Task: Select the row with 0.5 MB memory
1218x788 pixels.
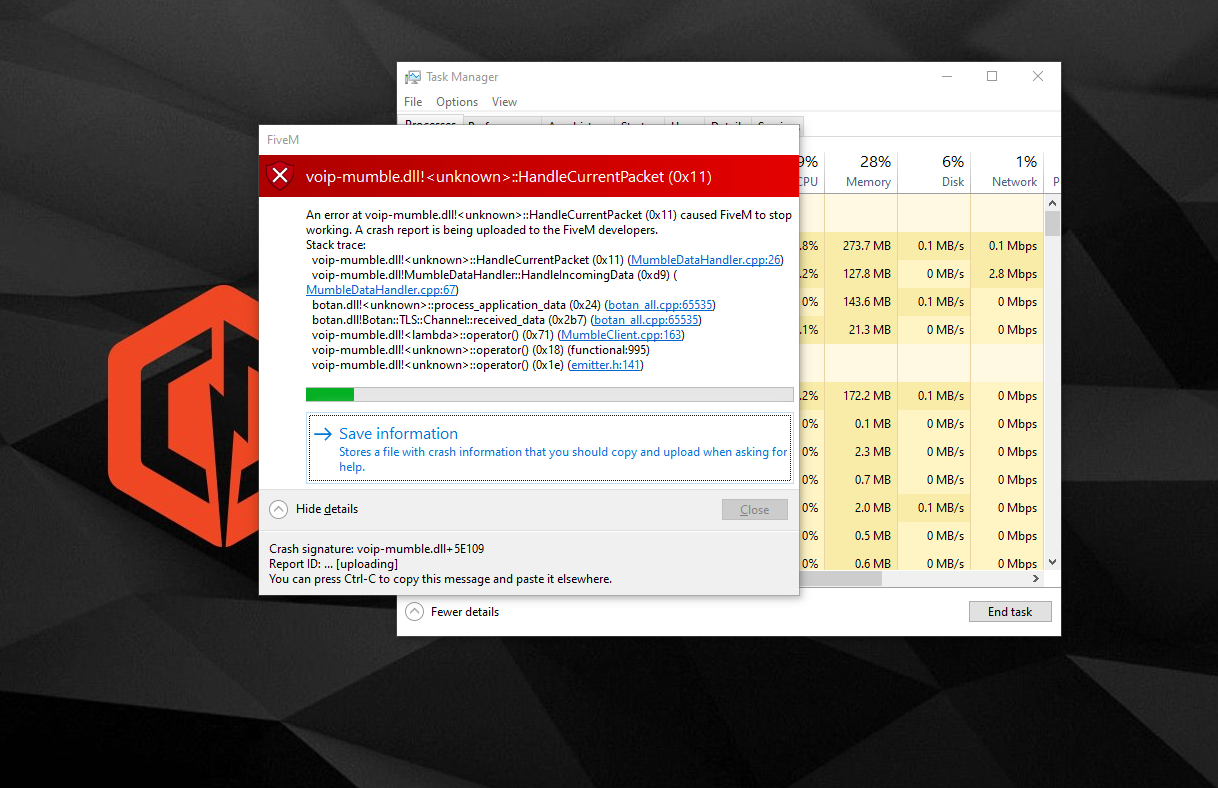Action: click(x=921, y=535)
